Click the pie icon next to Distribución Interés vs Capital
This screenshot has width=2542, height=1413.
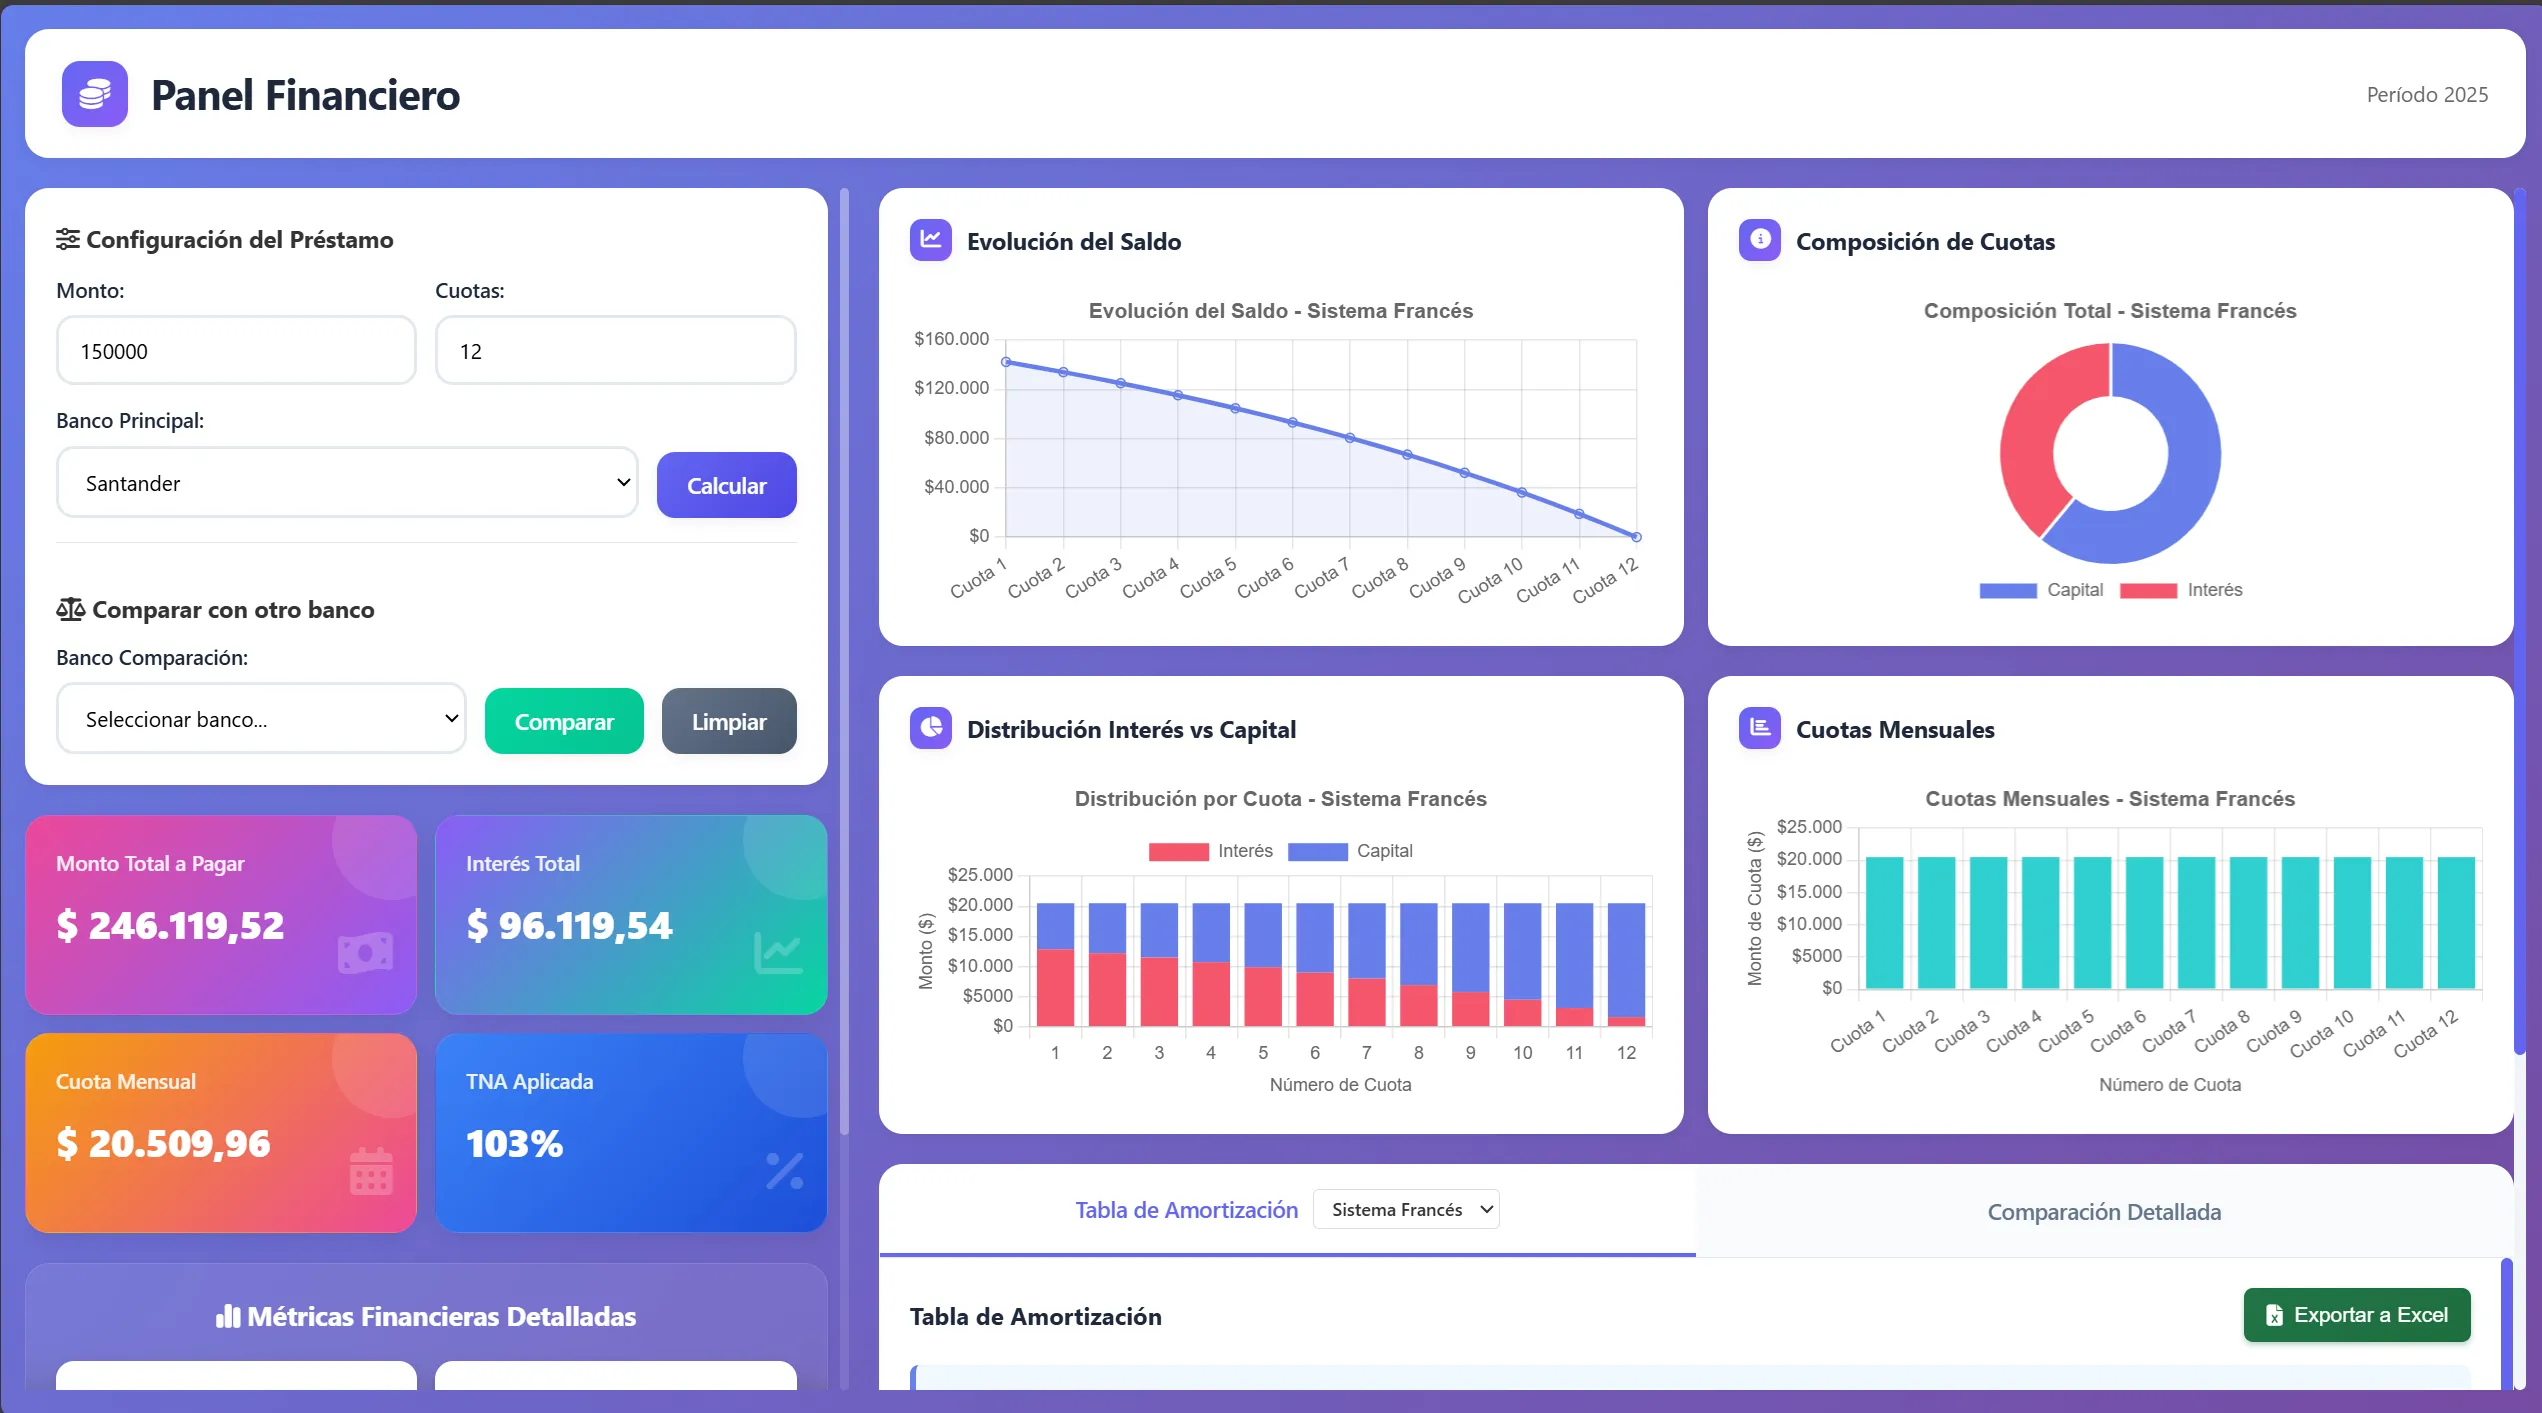click(x=930, y=728)
